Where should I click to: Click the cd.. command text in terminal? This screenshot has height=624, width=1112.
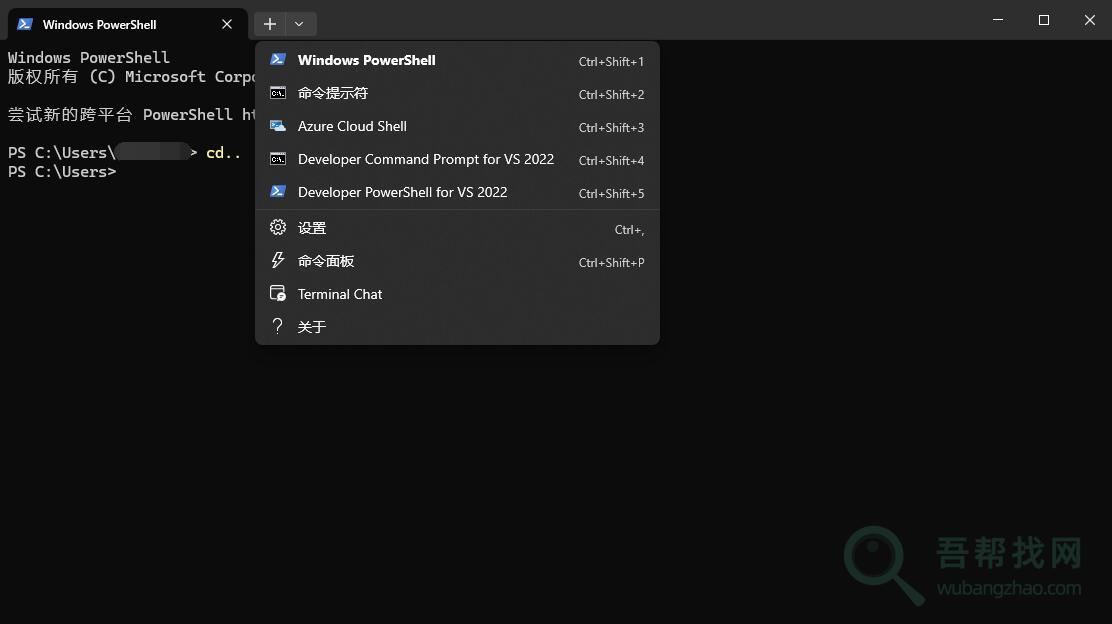(x=223, y=152)
